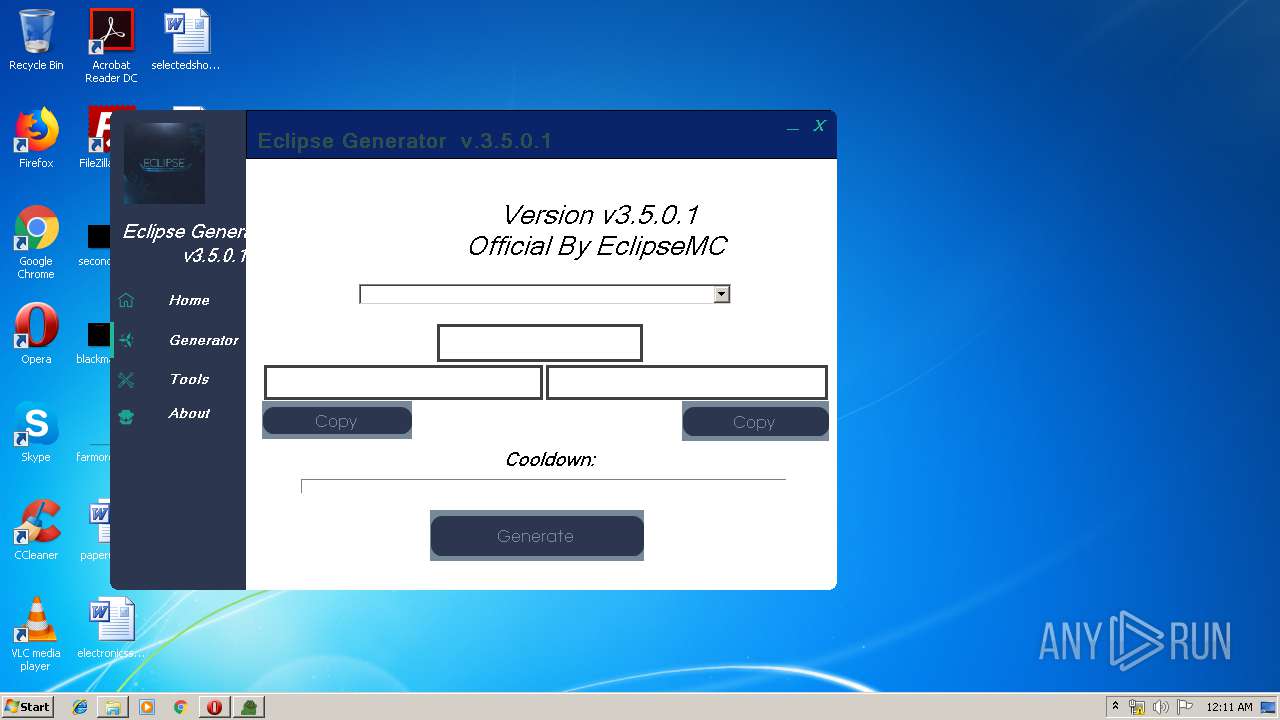Click the Eclipse logo image
The height and width of the screenshot is (720, 1280).
click(164, 163)
